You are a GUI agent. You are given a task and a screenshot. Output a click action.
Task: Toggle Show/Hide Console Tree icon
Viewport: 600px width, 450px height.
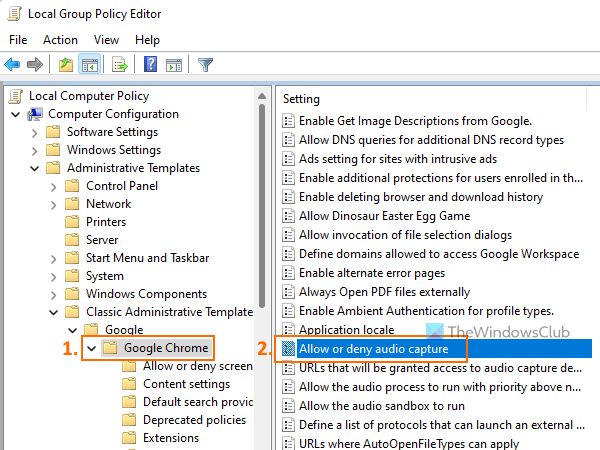[x=90, y=64]
